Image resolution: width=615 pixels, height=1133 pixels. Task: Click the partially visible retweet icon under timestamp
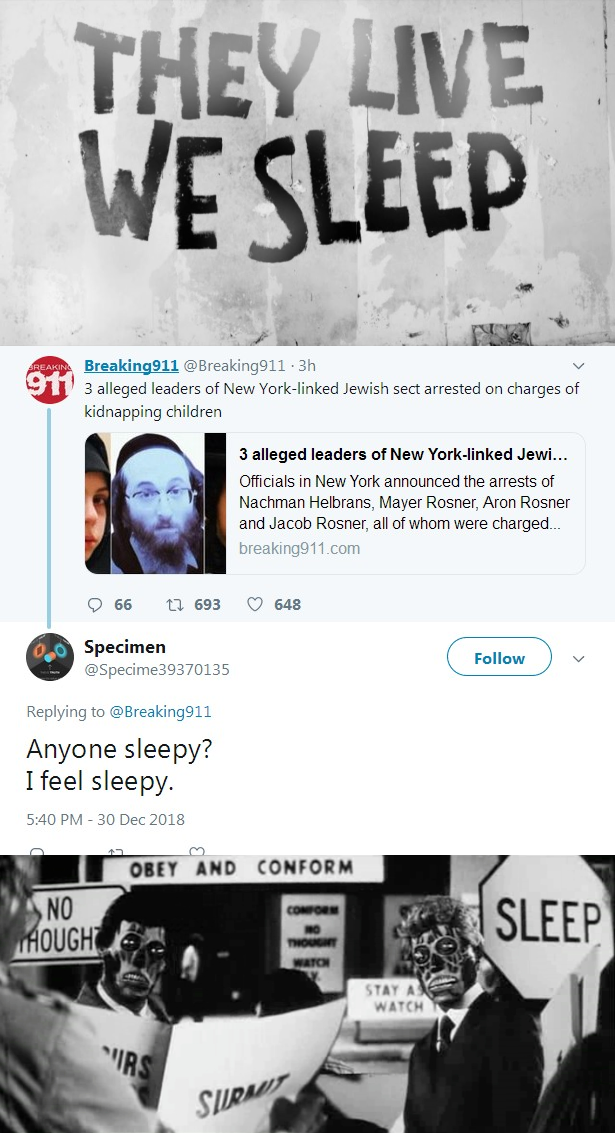[116, 851]
